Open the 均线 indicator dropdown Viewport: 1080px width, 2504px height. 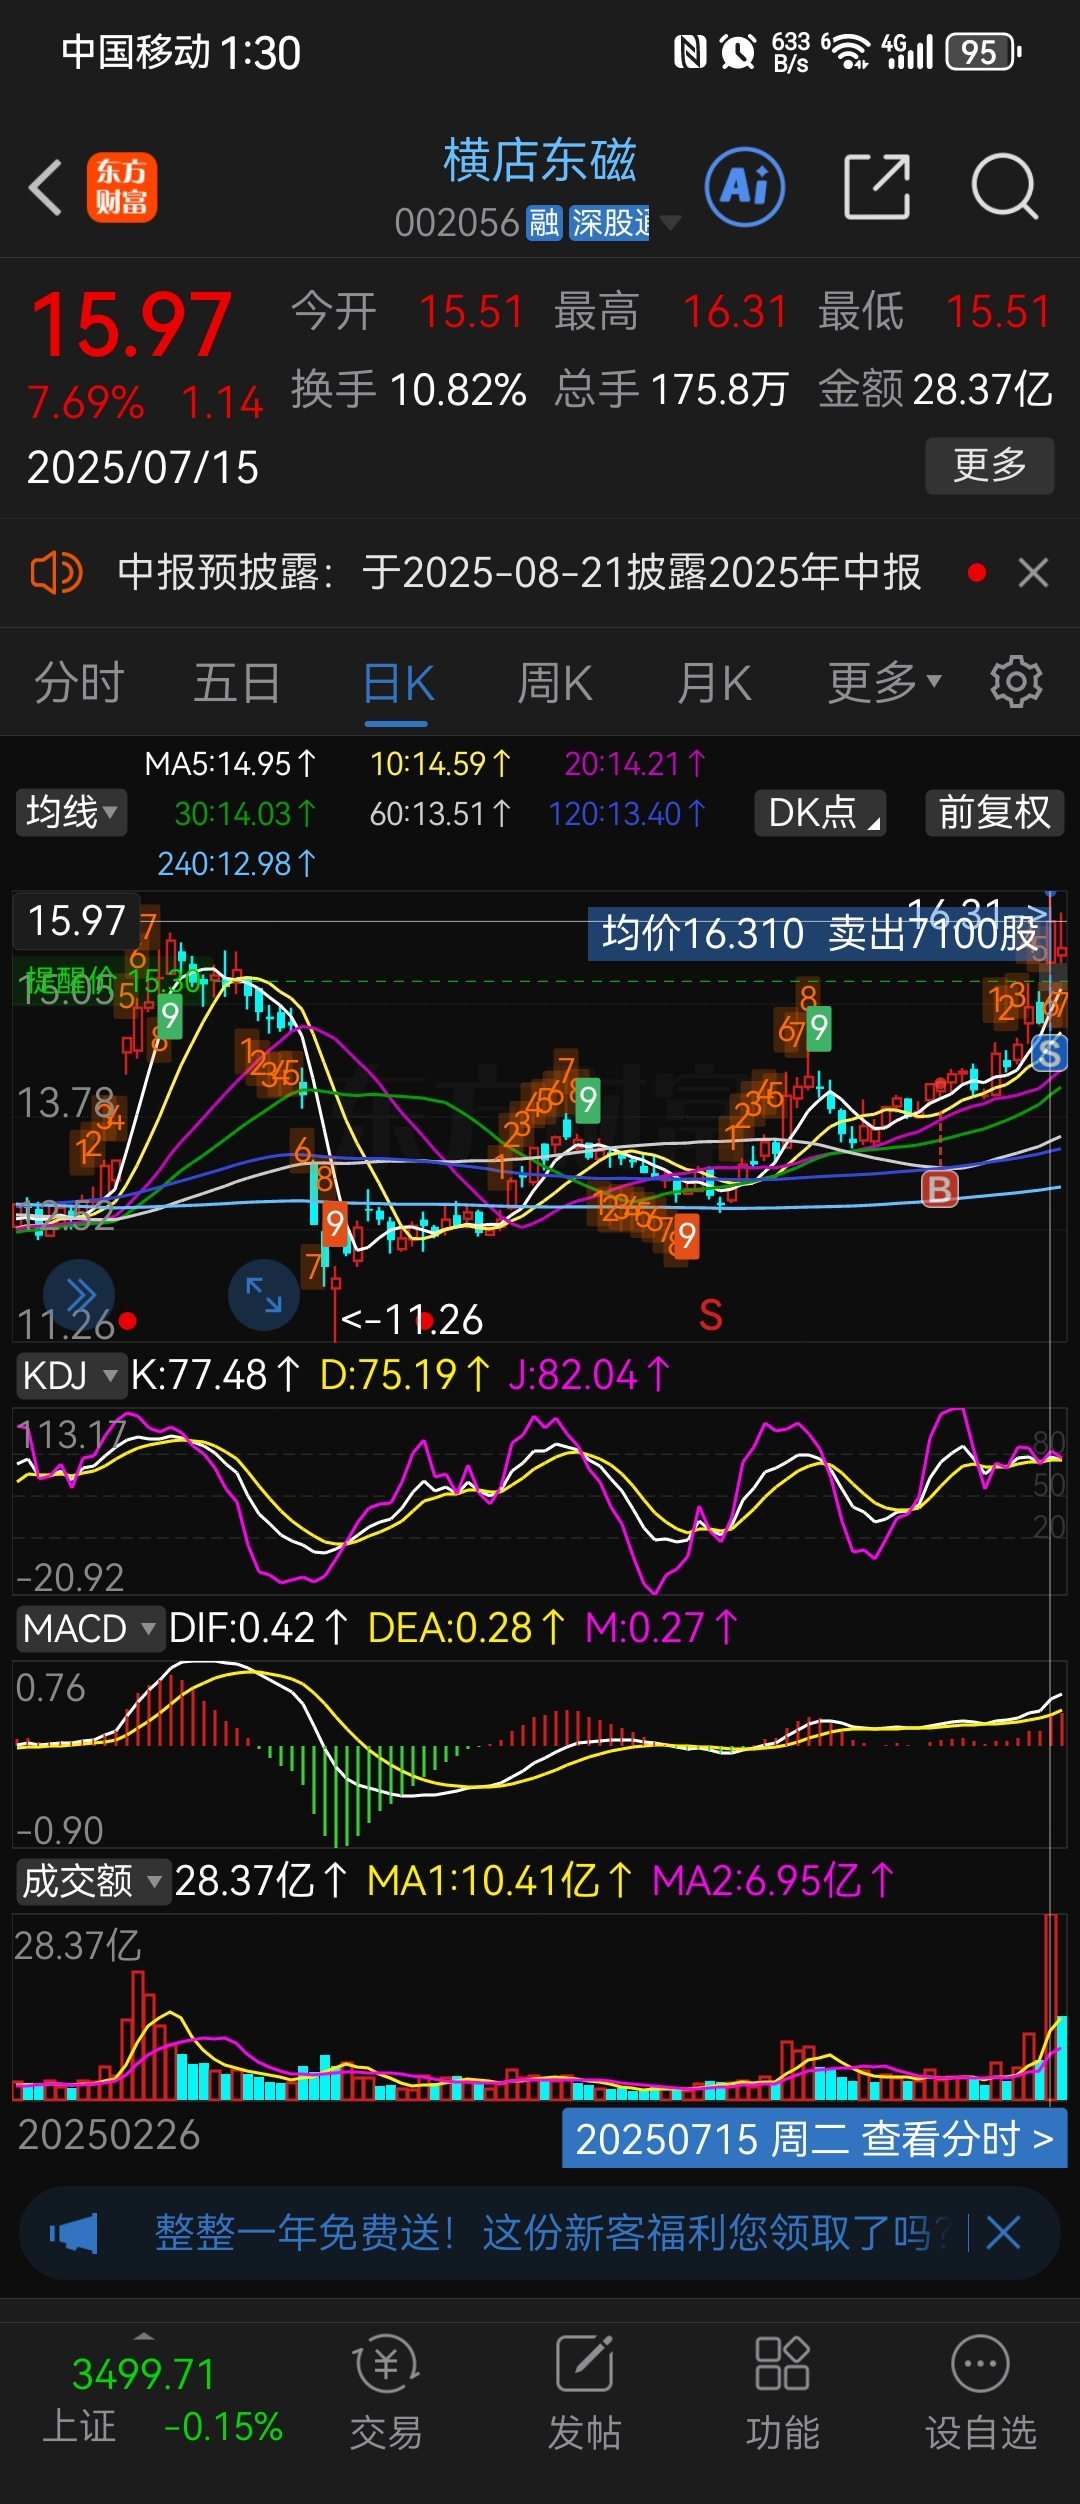71,812
